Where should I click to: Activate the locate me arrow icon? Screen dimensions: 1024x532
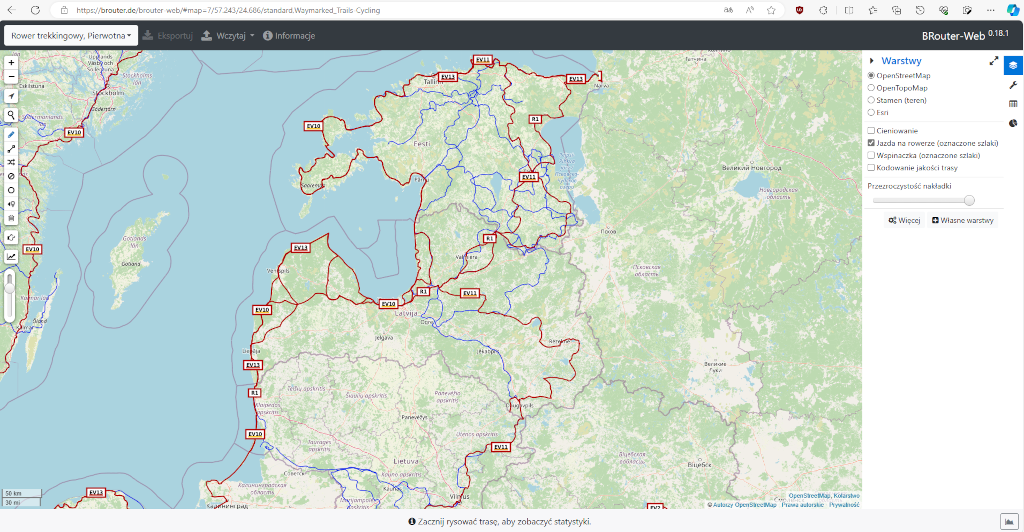pos(11,97)
